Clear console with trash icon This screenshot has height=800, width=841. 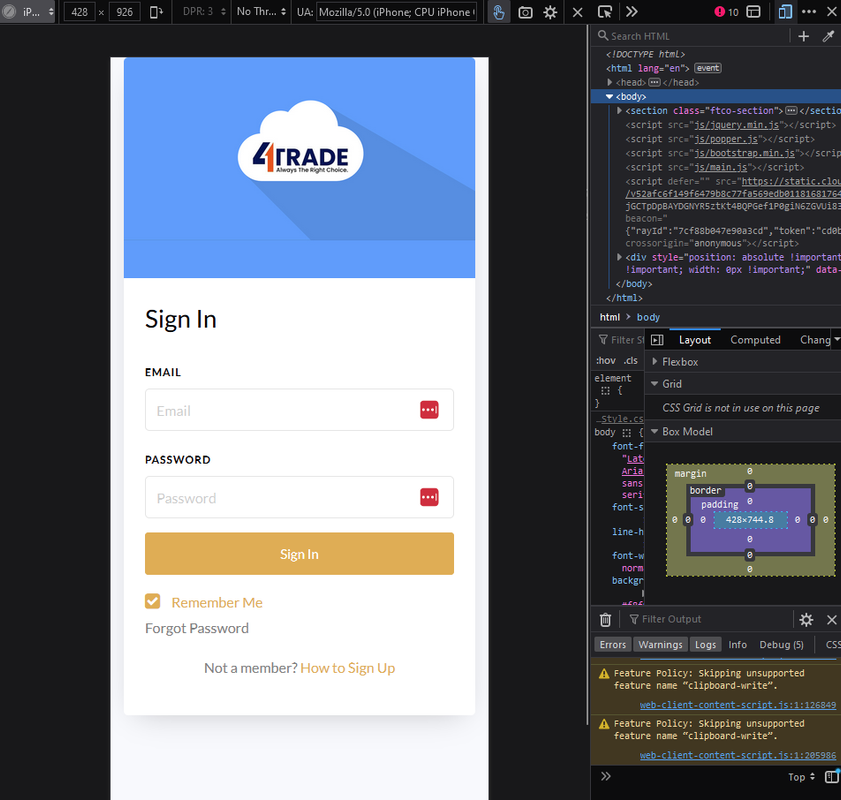pyautogui.click(x=605, y=619)
